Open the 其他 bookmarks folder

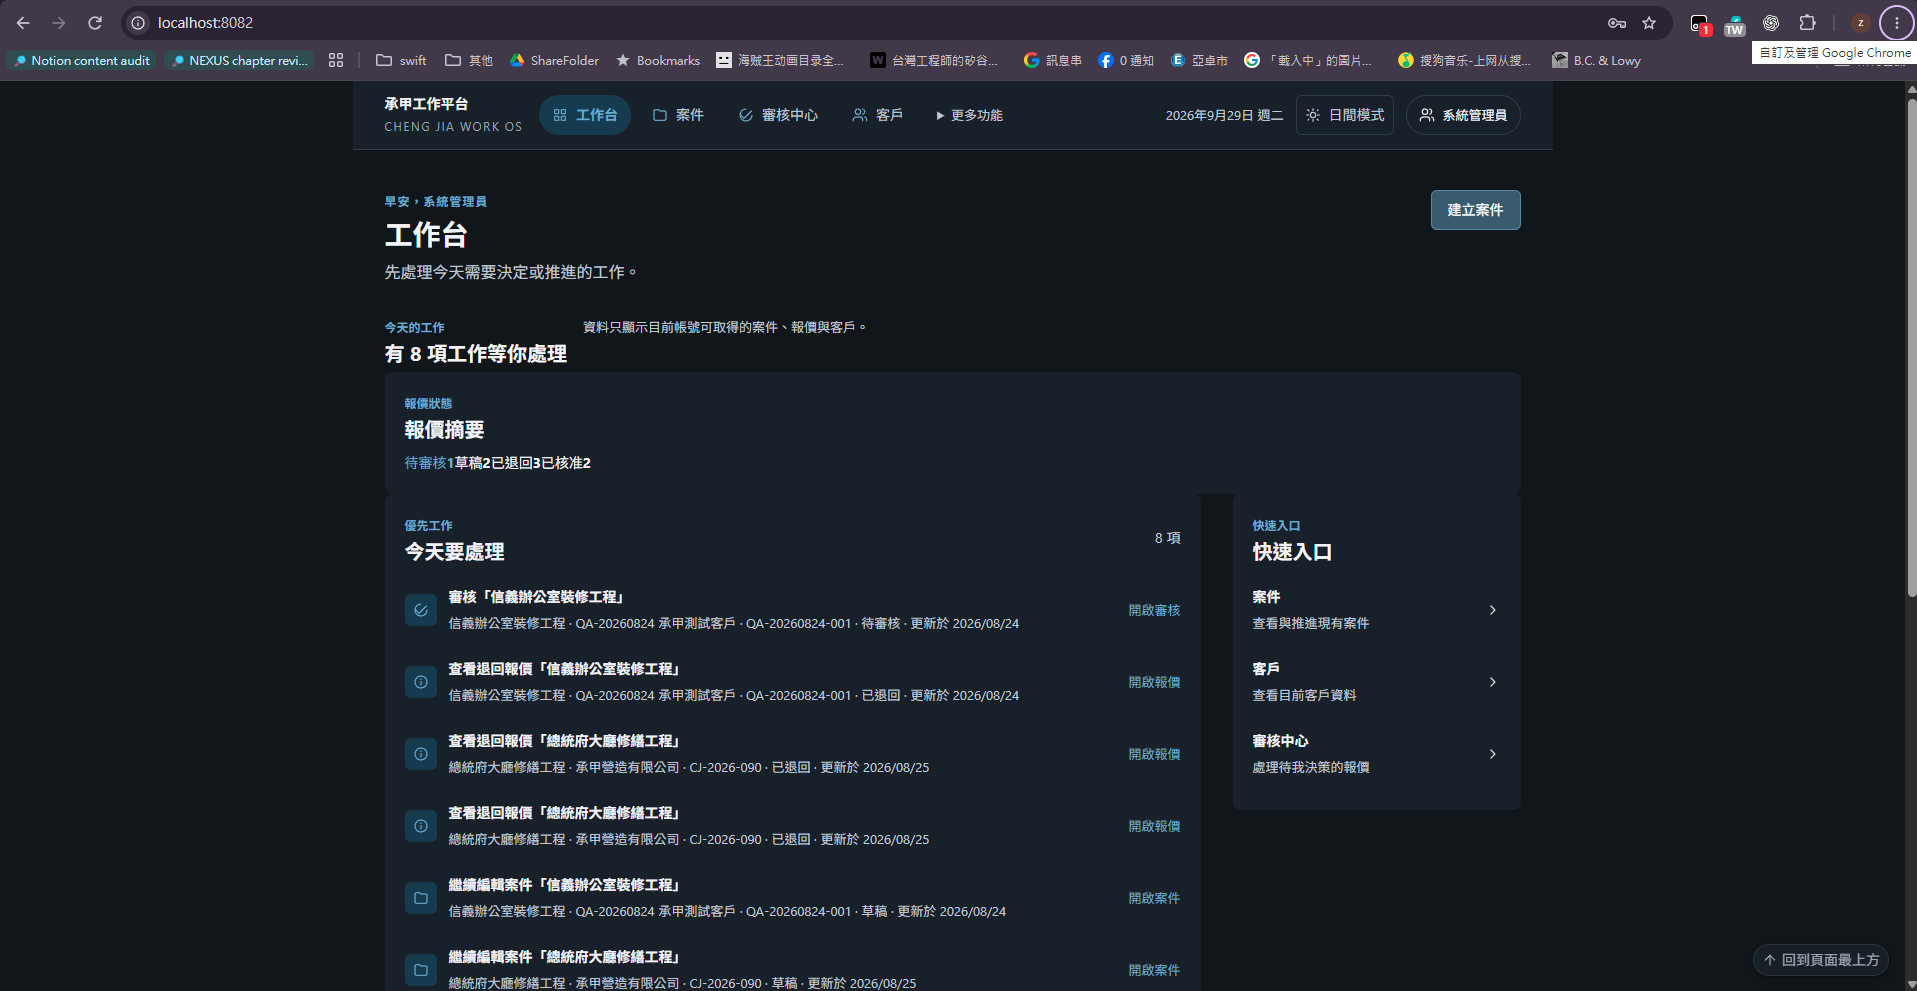click(469, 60)
